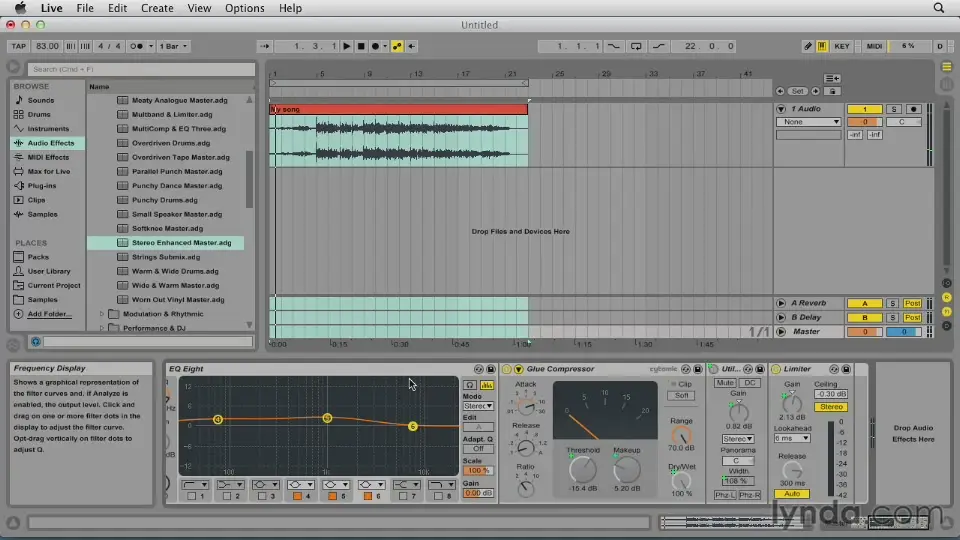
Task: Toggle the Loop switch in transport
Action: tap(636, 46)
